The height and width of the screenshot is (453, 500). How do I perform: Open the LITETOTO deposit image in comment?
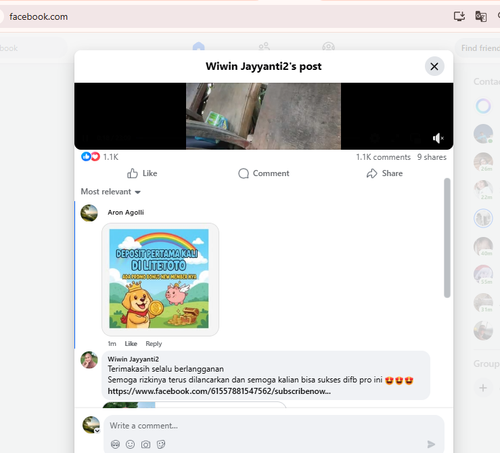pos(159,279)
